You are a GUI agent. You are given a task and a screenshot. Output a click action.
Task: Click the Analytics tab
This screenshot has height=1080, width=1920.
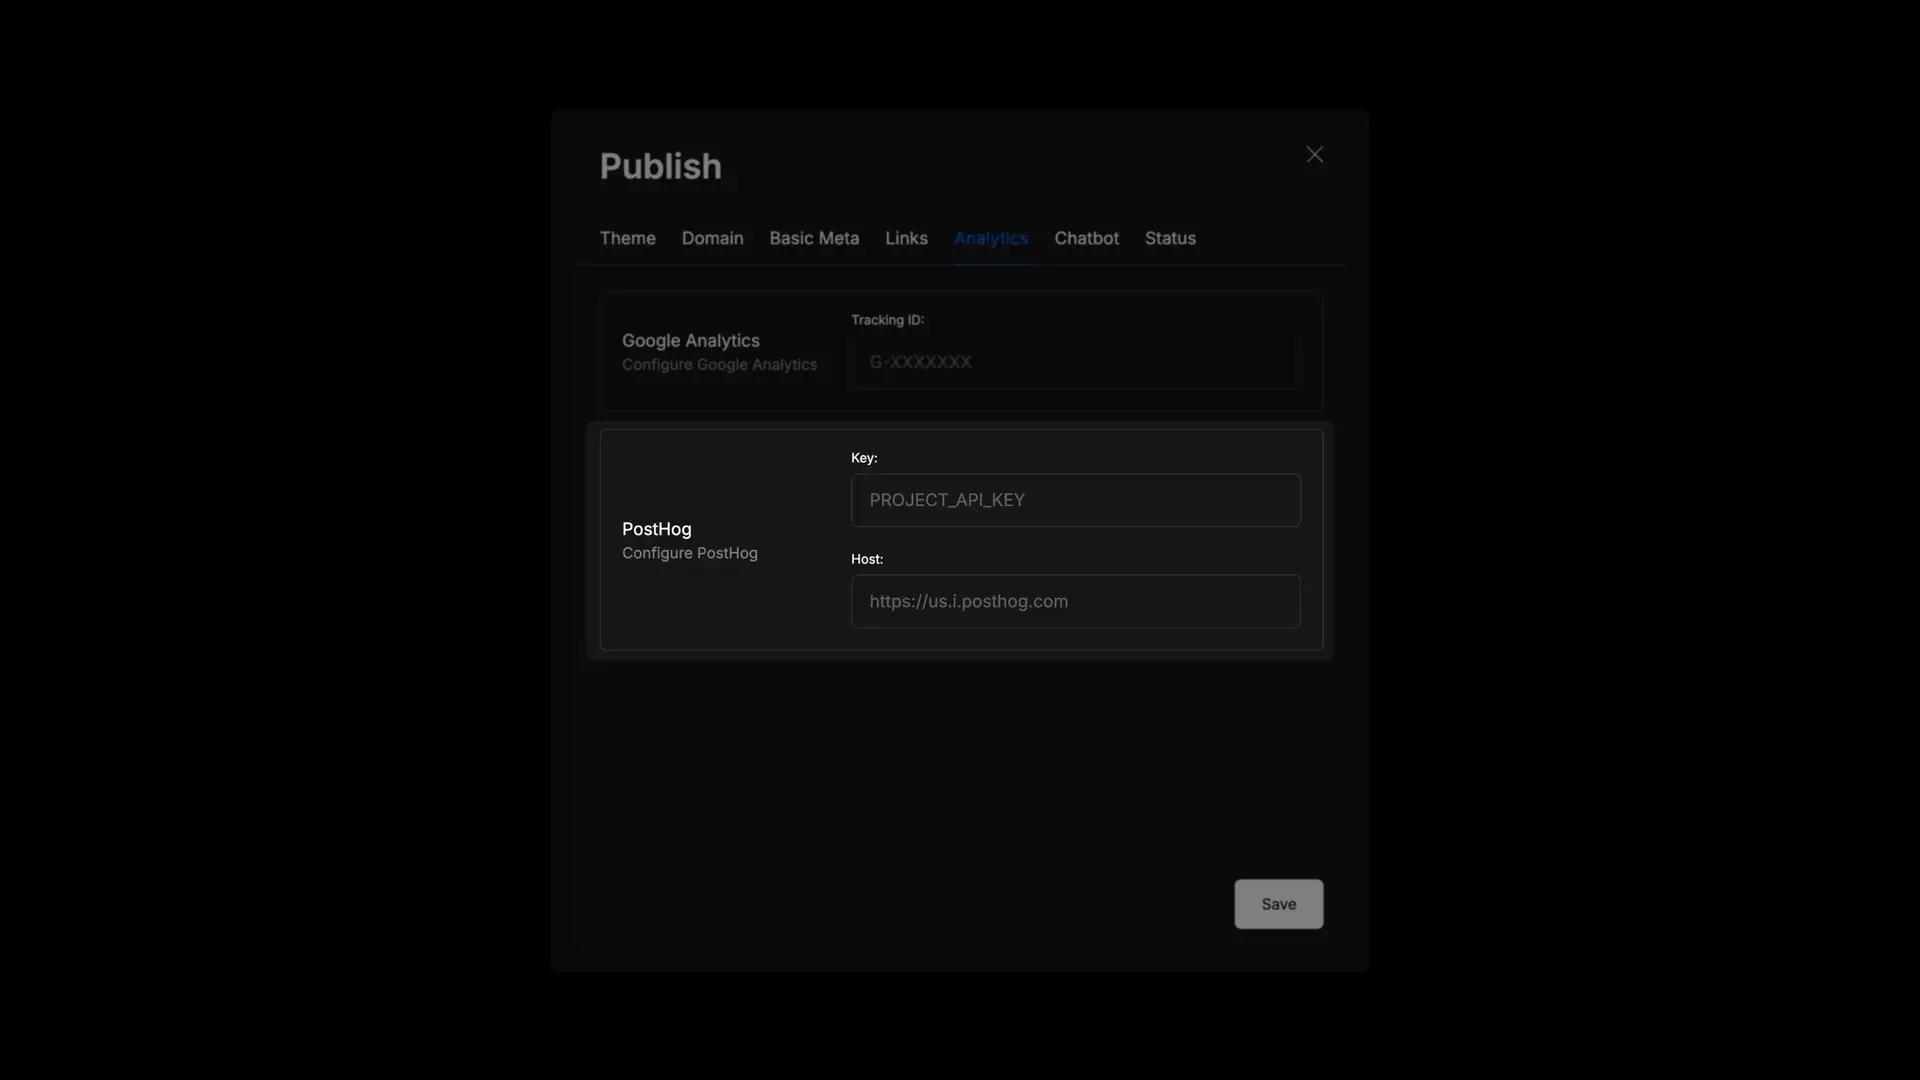(992, 239)
